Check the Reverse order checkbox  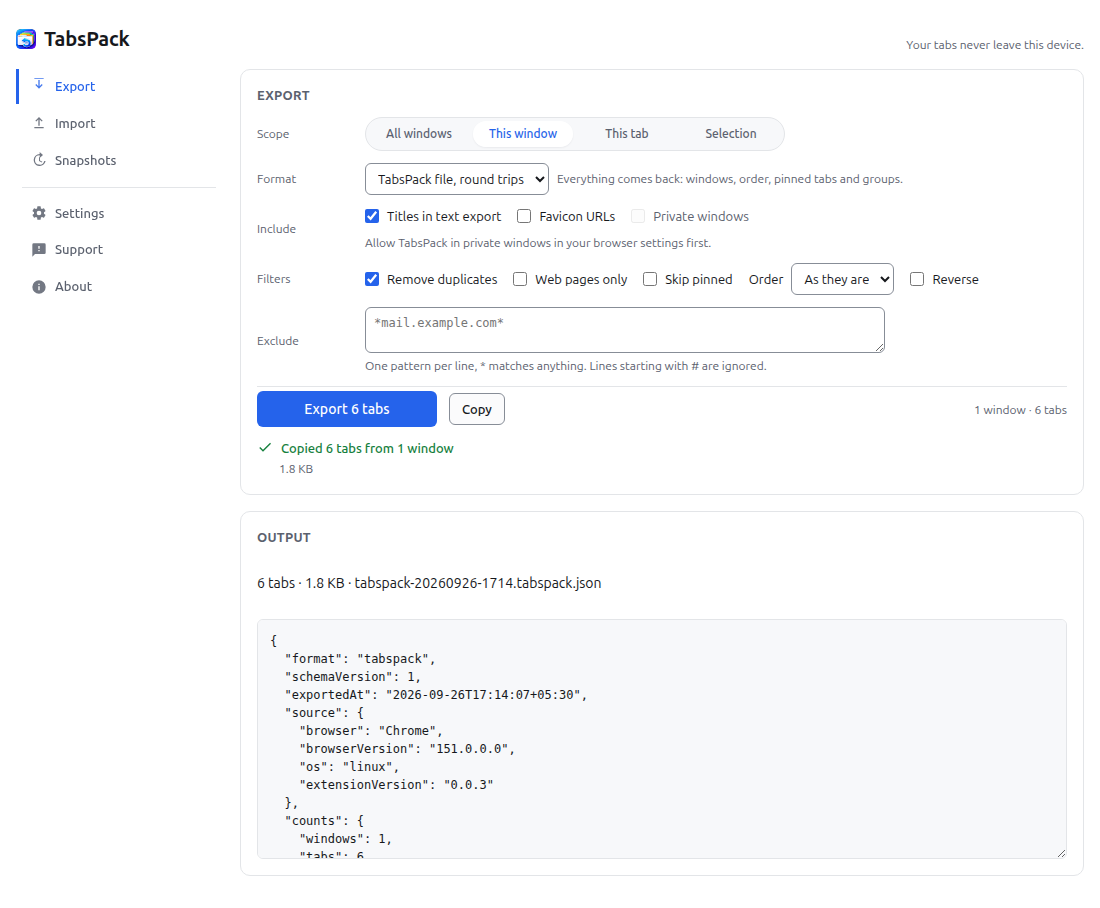click(917, 279)
